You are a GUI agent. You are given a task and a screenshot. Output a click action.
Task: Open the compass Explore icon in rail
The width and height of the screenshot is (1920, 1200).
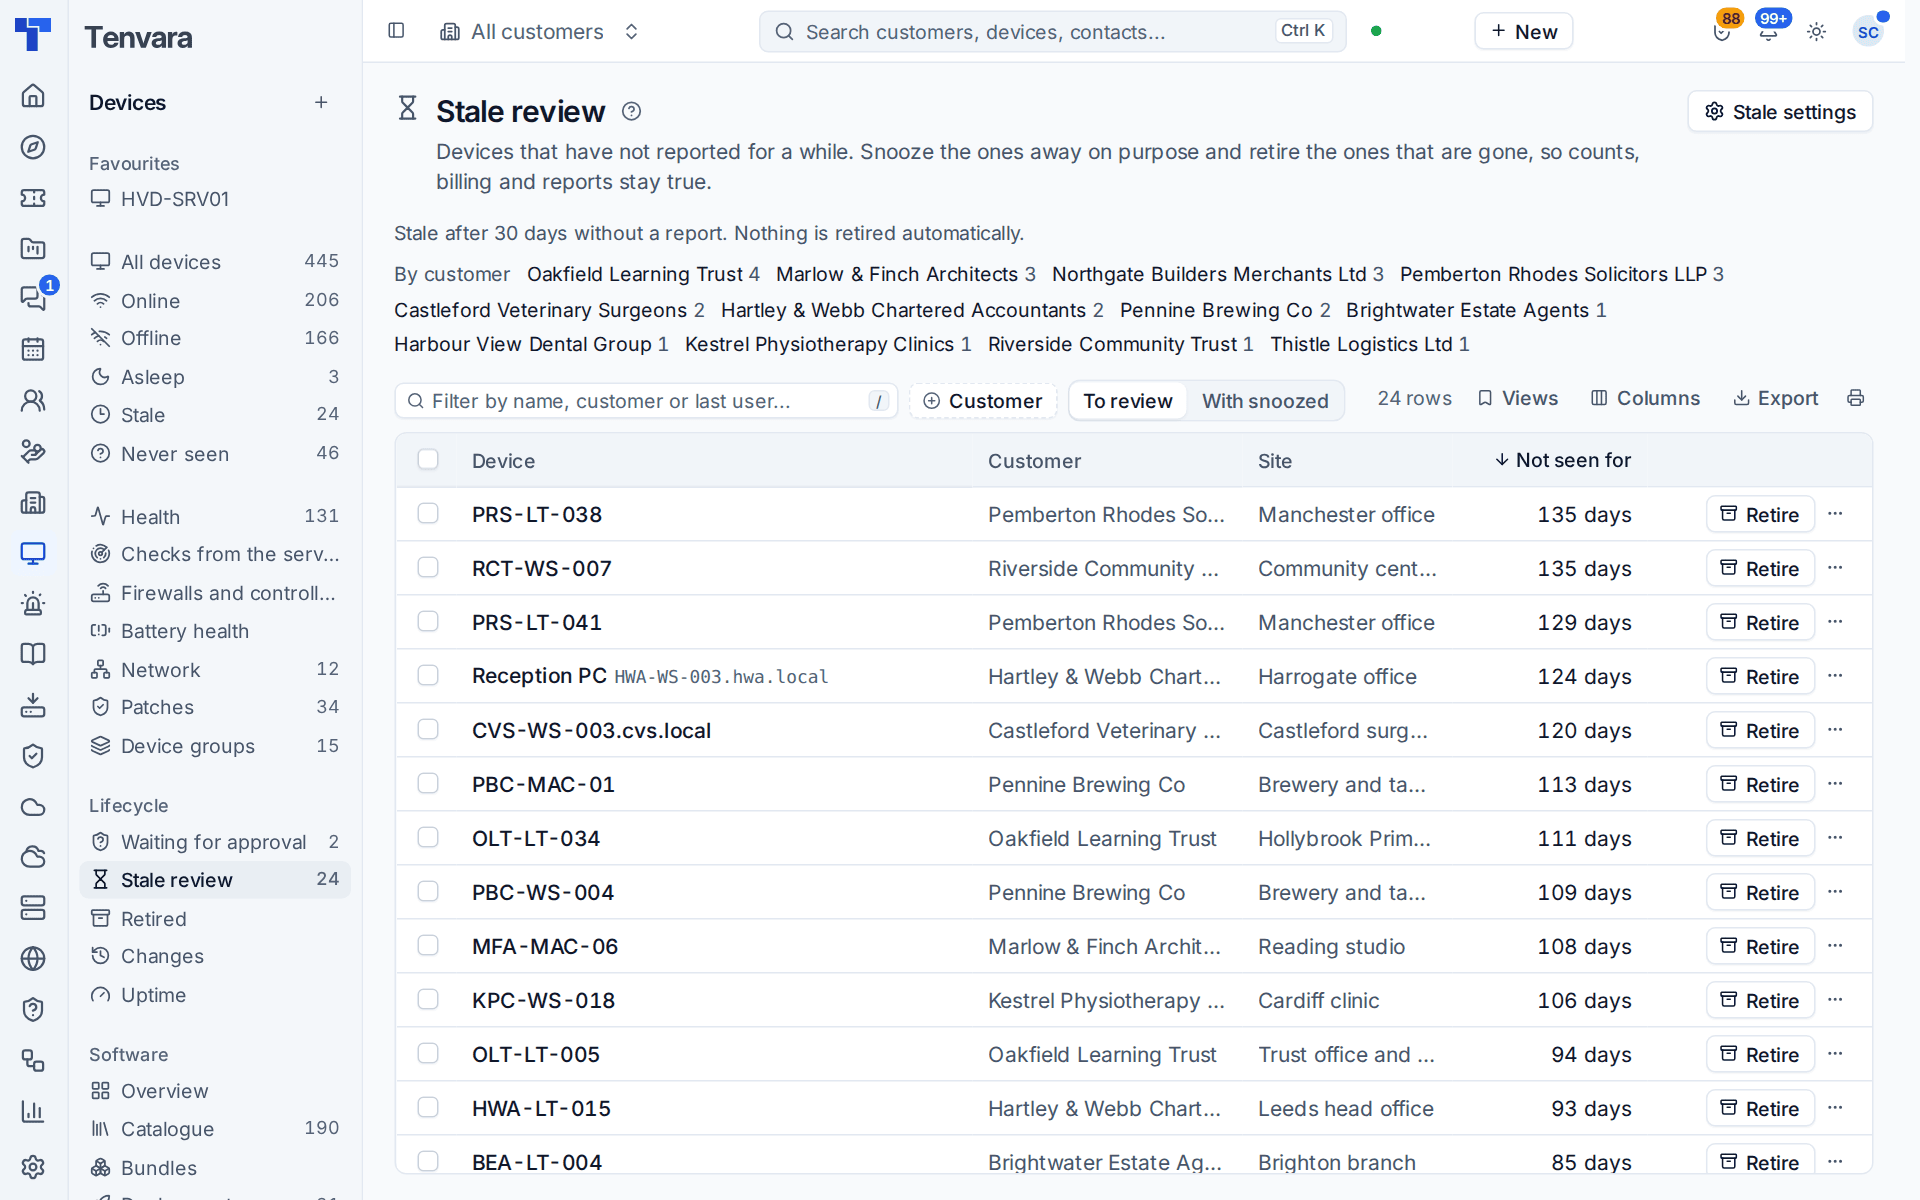[33, 147]
